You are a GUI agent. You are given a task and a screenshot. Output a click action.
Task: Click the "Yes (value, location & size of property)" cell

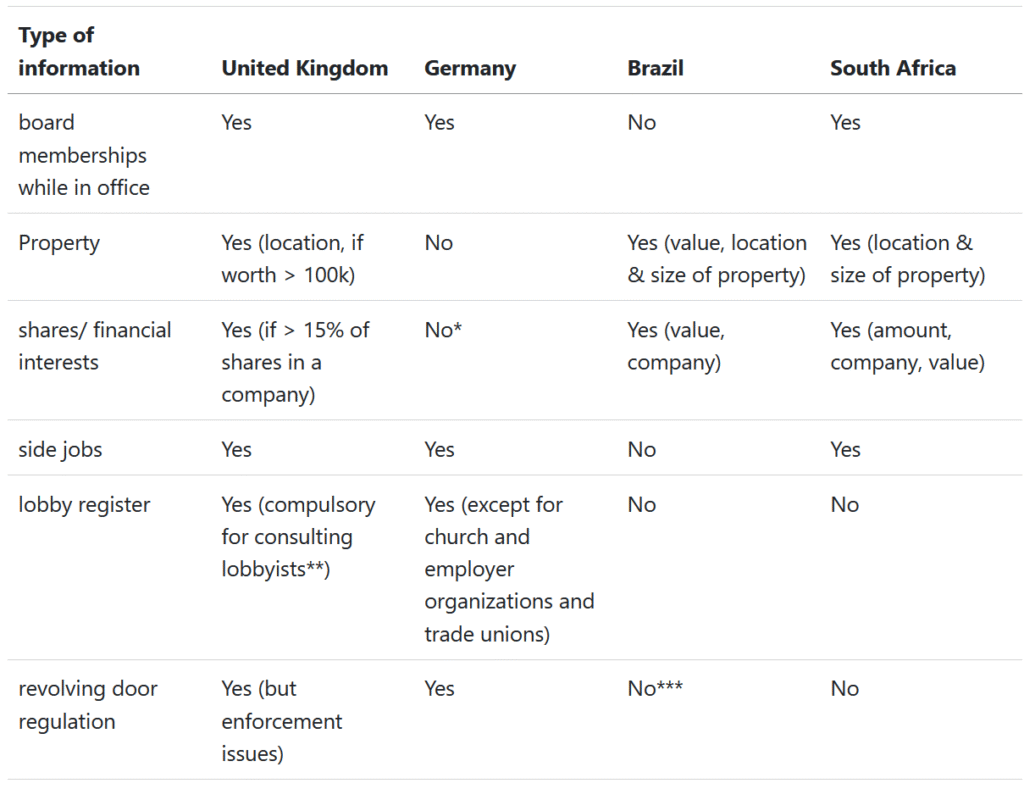tap(717, 259)
